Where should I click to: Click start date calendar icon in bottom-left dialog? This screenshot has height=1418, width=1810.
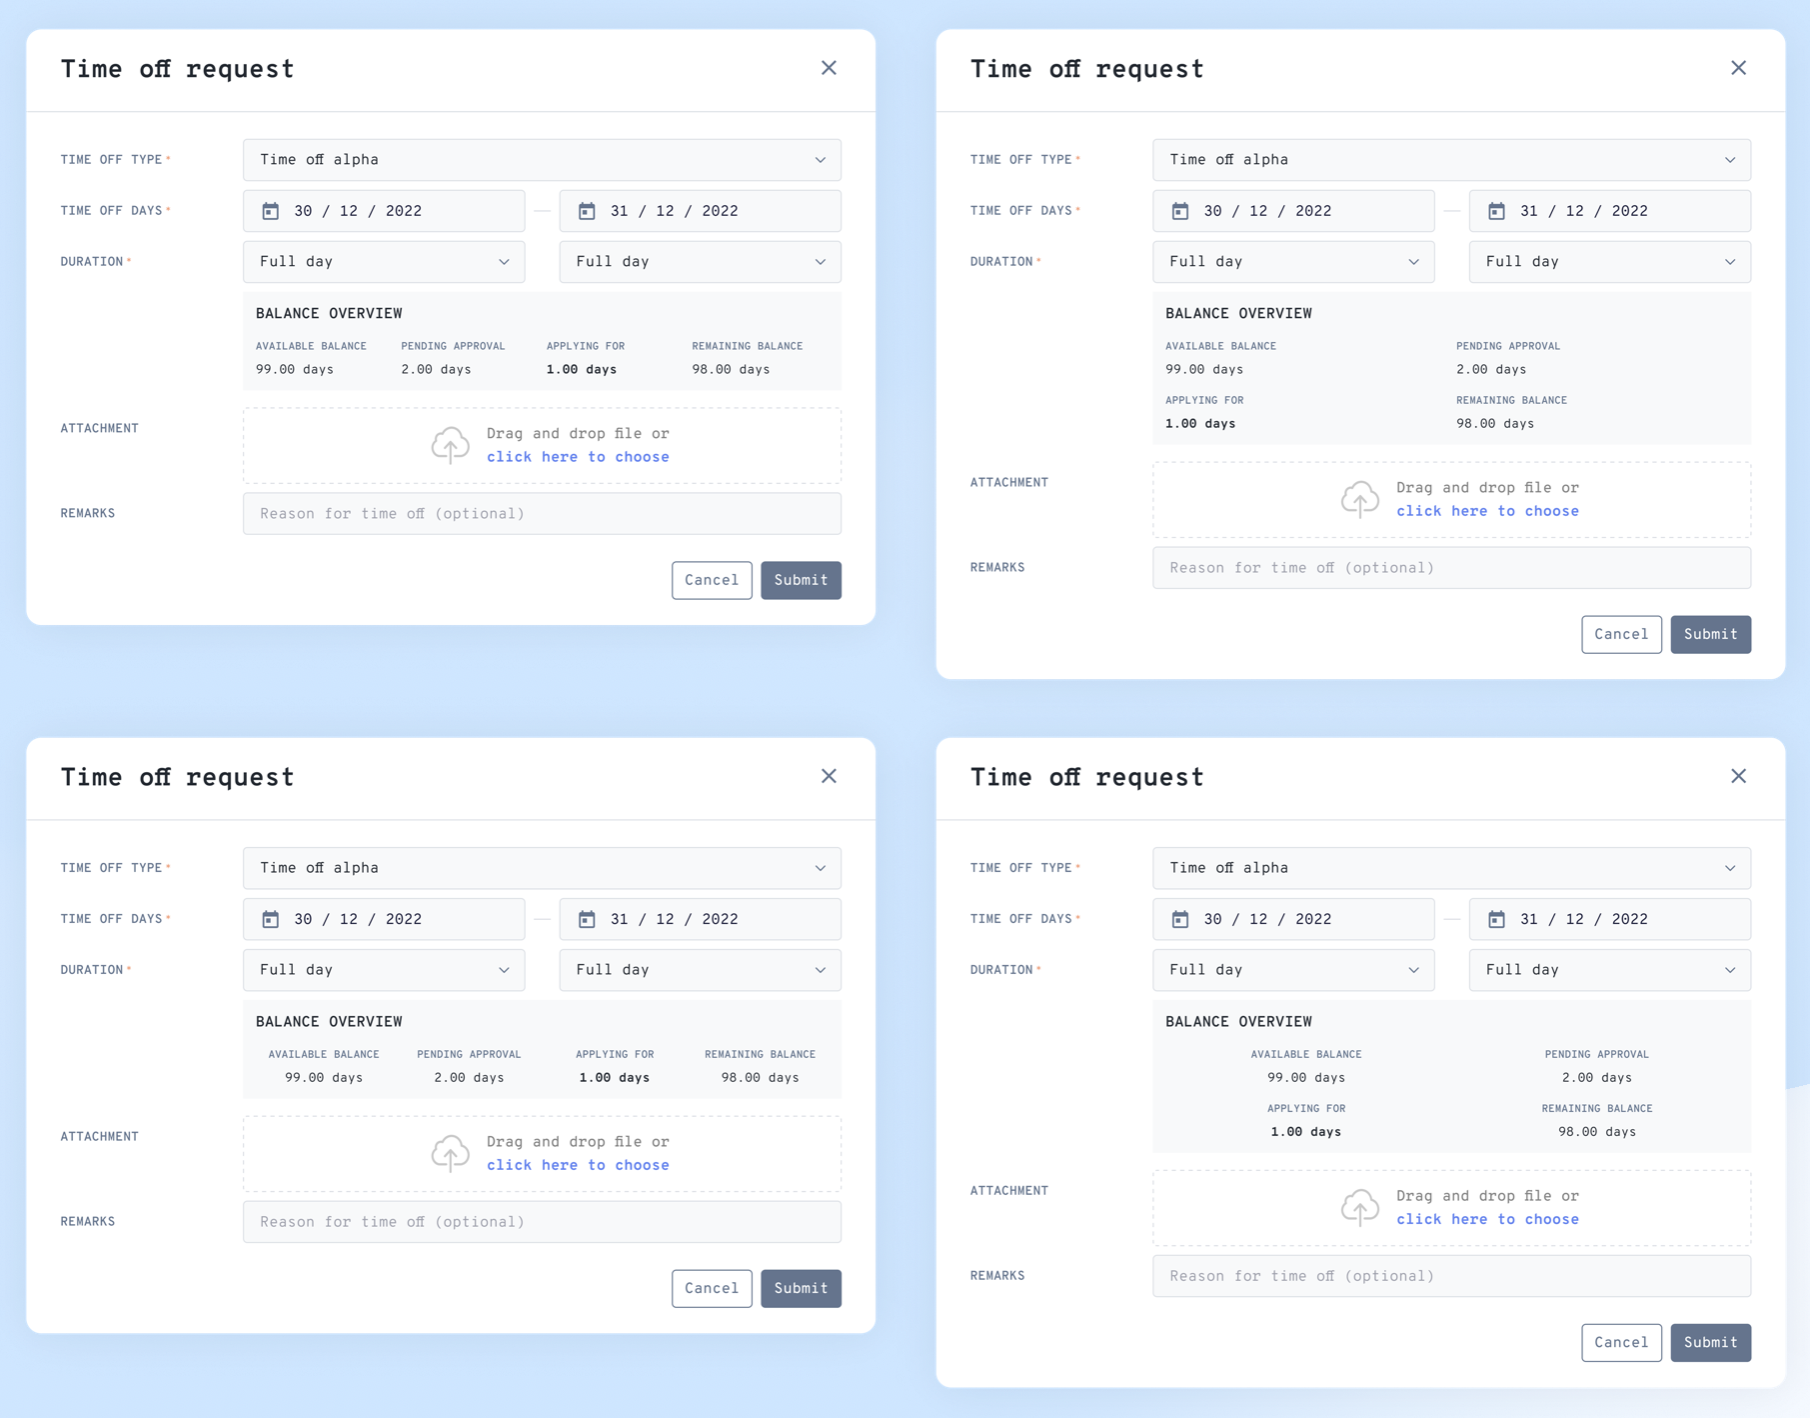pyautogui.click(x=270, y=919)
